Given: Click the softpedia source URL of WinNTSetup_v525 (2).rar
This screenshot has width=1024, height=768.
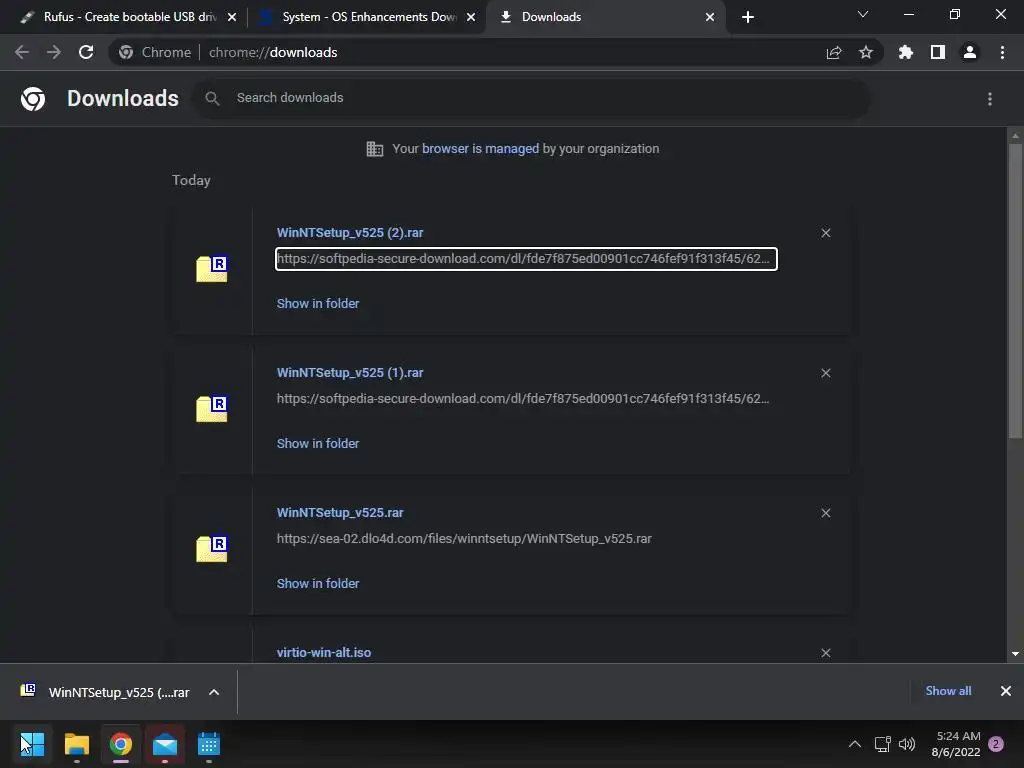Looking at the screenshot, I should [x=526, y=259].
